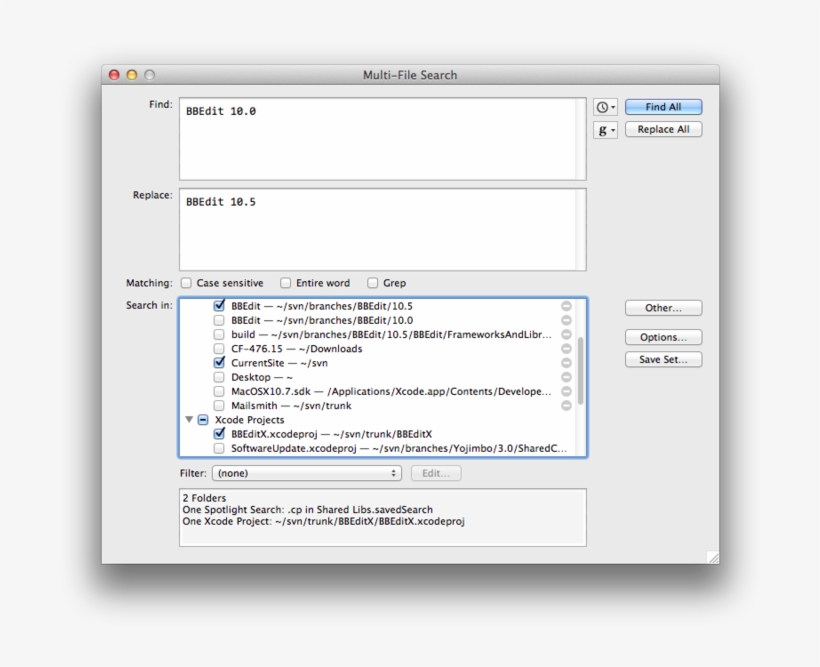Click the disabled Edit... filter button
This screenshot has width=820, height=667.
point(436,473)
